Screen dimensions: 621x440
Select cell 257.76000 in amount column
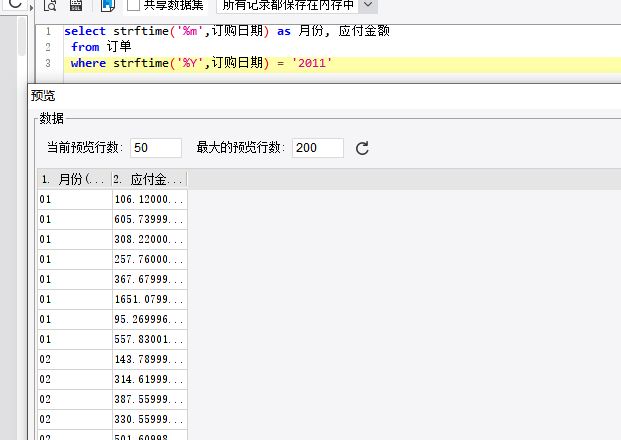pos(150,259)
